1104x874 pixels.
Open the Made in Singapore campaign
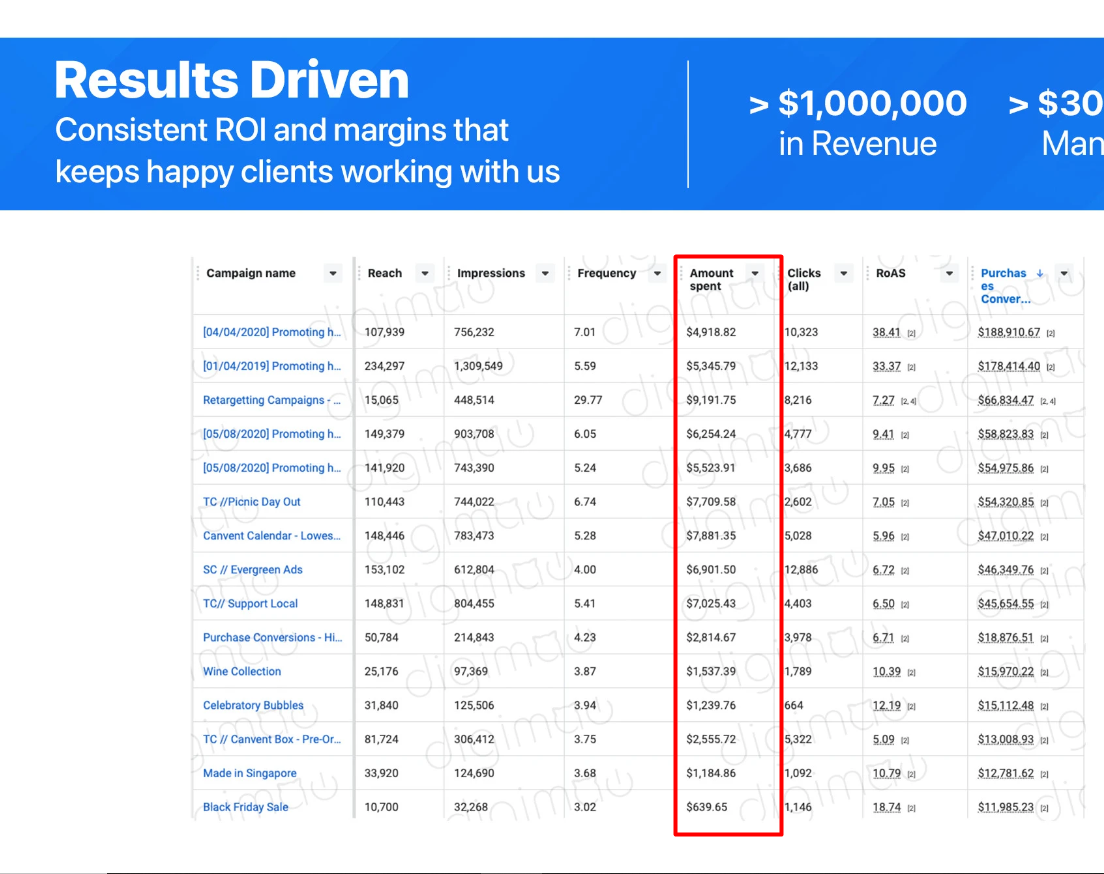(249, 773)
